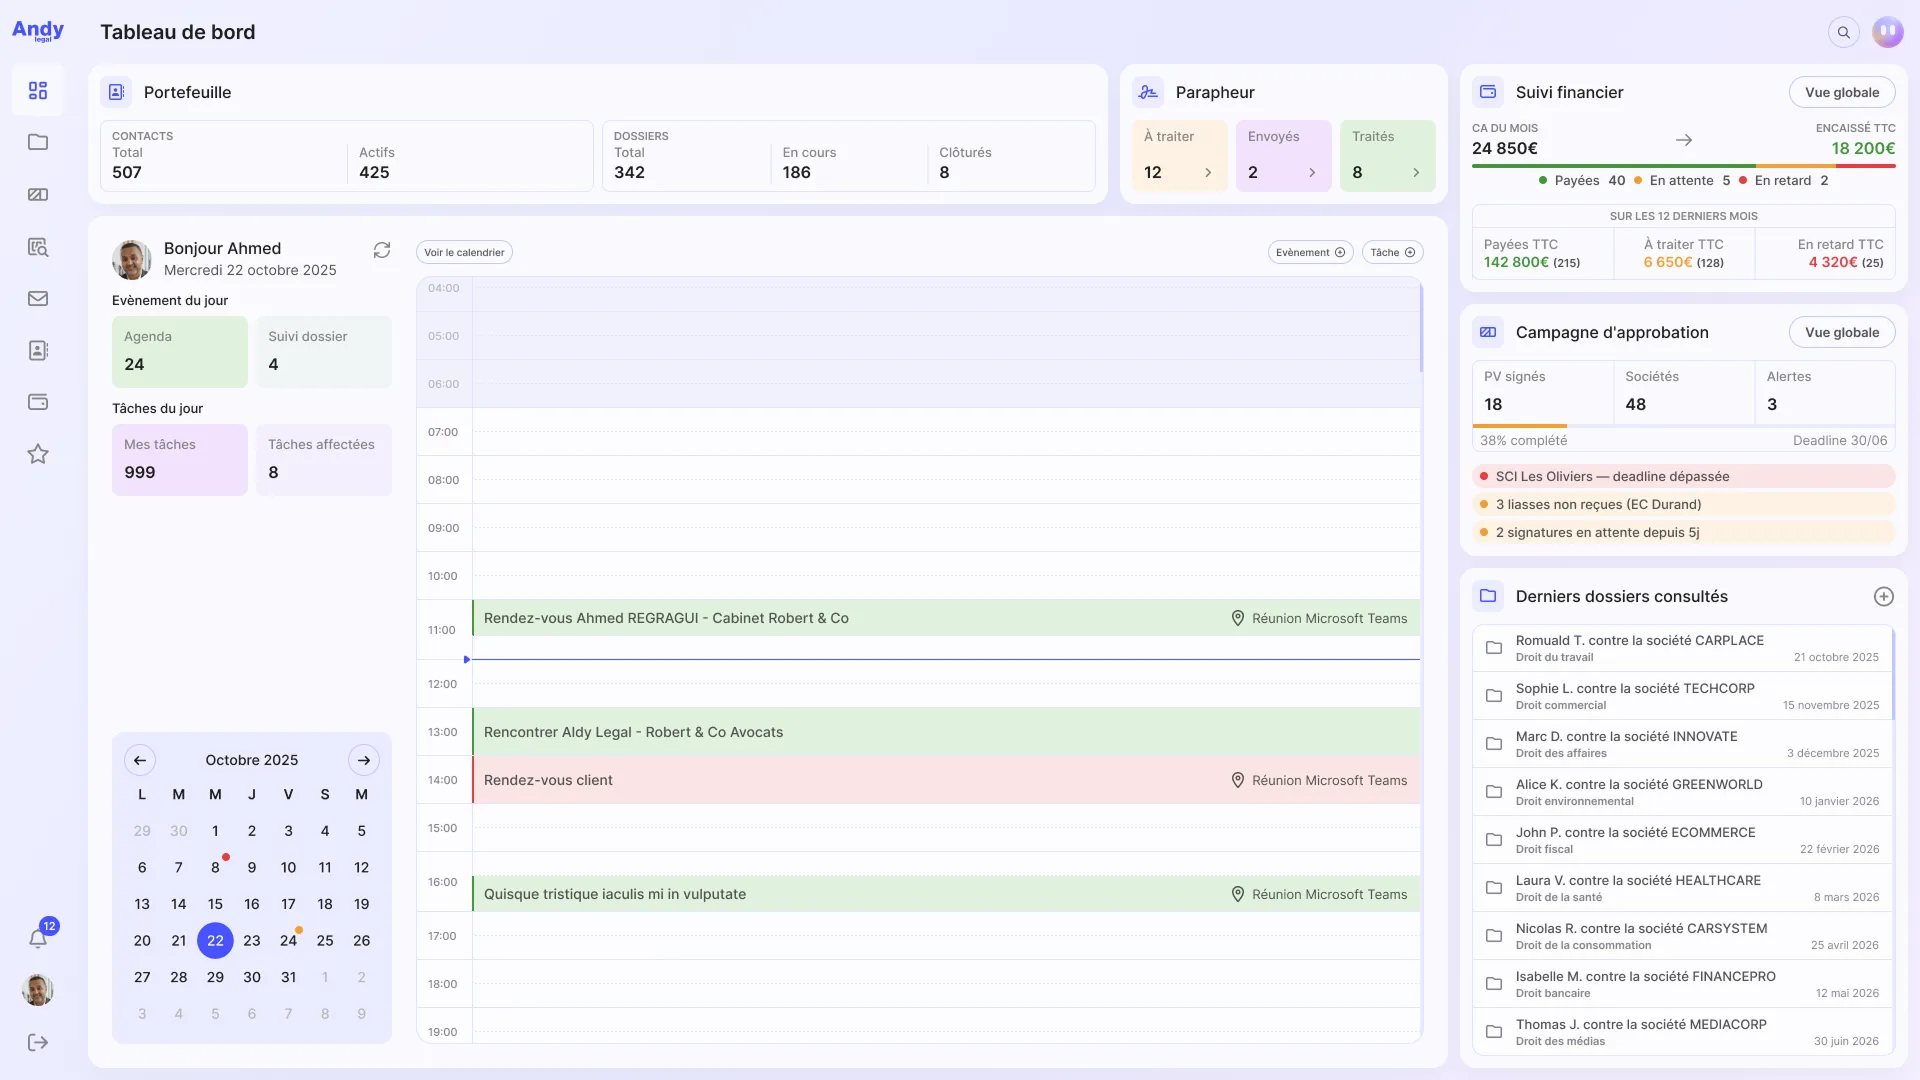Image resolution: width=1920 pixels, height=1080 pixels.
Task: Open the Agenda 24 tile
Action: click(180, 352)
